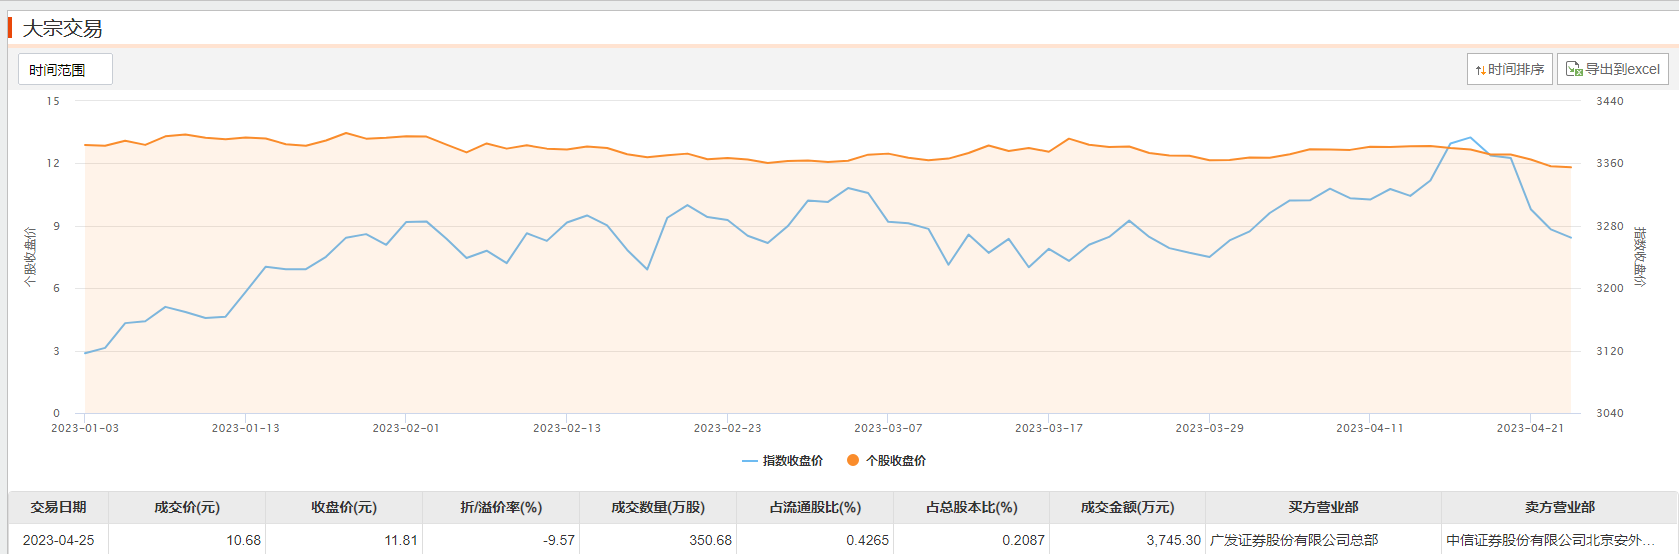Click the 2023-01-03 x-axis date label
The height and width of the screenshot is (554, 1679).
85,428
